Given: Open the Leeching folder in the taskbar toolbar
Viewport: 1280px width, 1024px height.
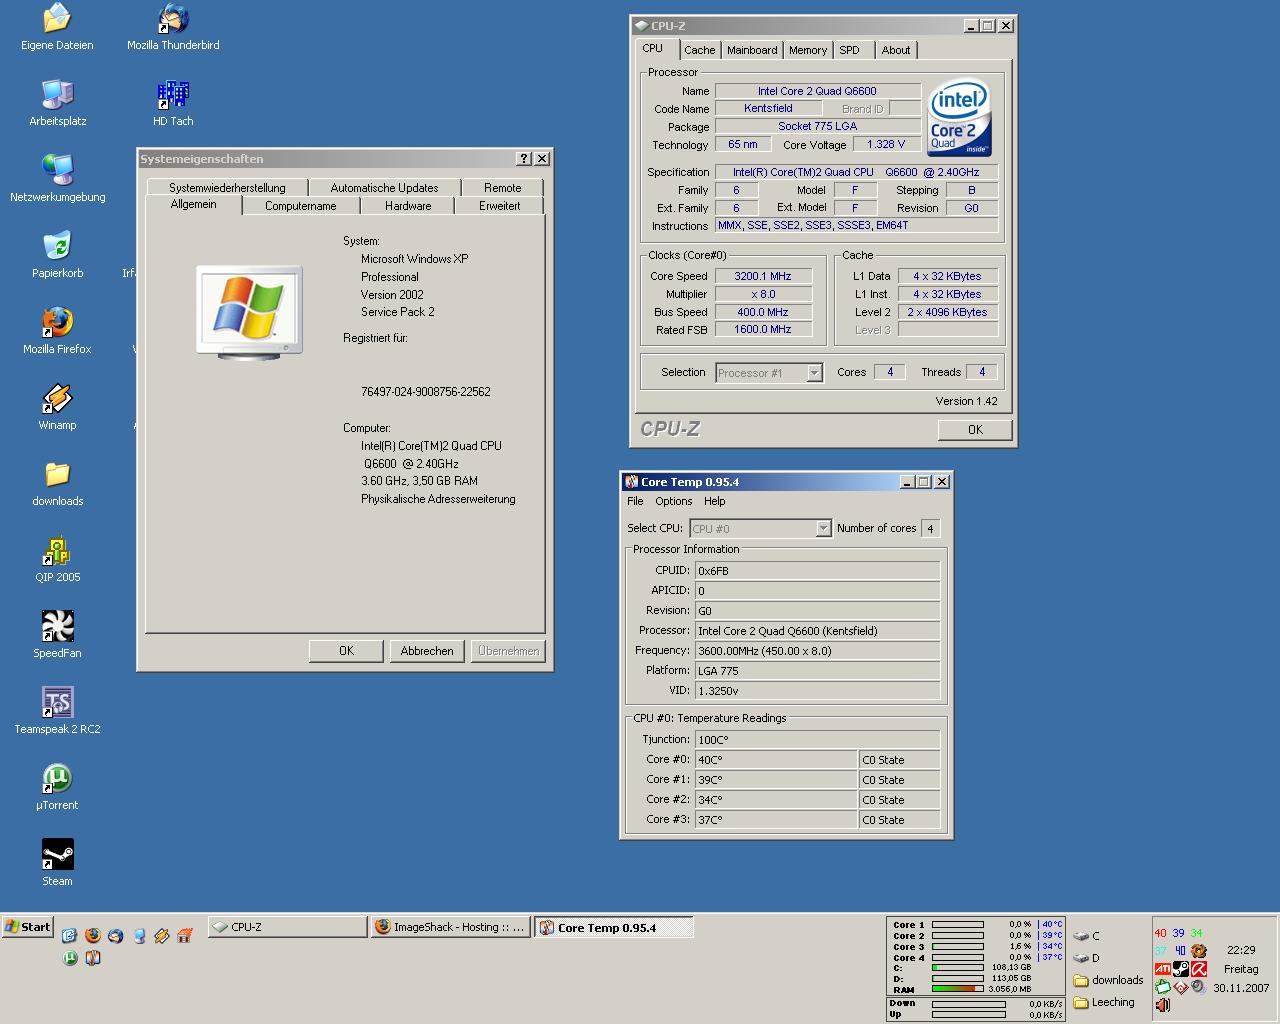Looking at the screenshot, I should (x=1105, y=1002).
